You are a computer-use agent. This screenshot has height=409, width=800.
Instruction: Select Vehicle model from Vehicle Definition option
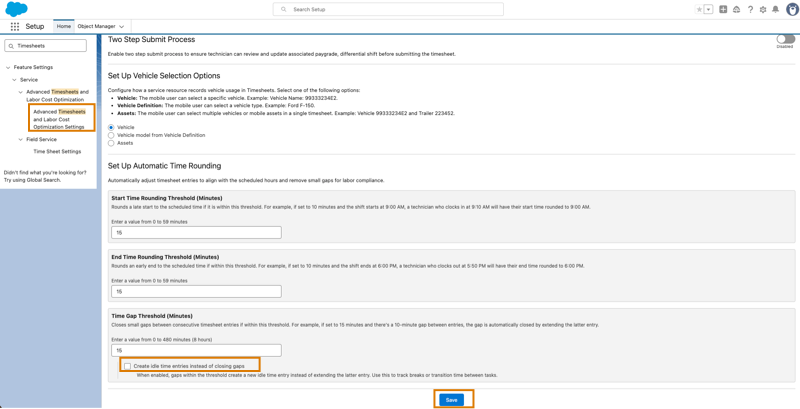111,135
